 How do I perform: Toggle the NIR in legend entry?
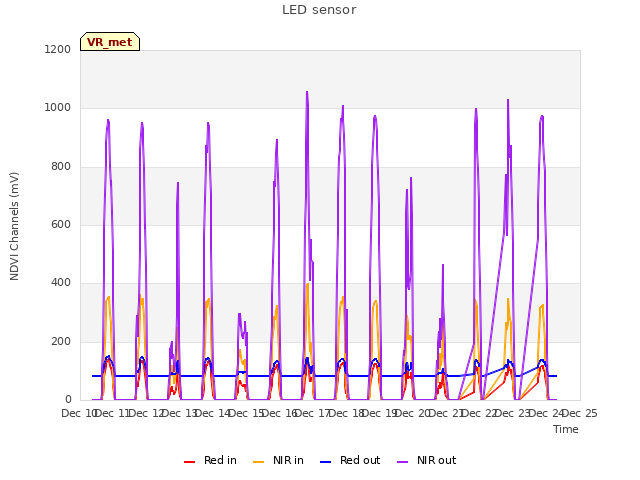point(278,460)
